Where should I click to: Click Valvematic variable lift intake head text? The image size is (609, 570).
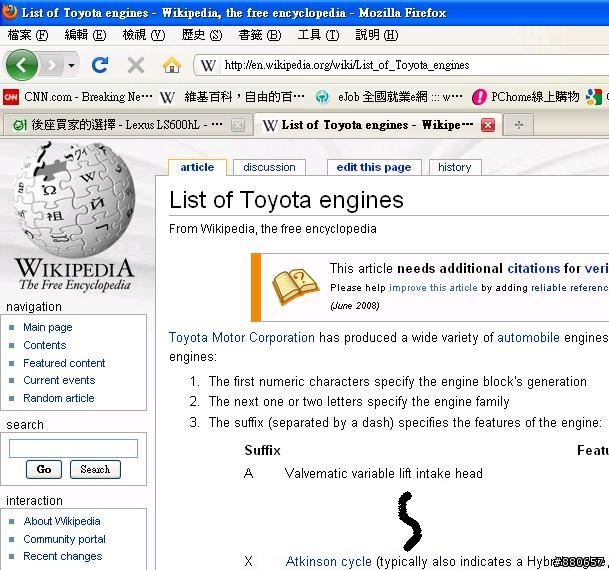(384, 473)
